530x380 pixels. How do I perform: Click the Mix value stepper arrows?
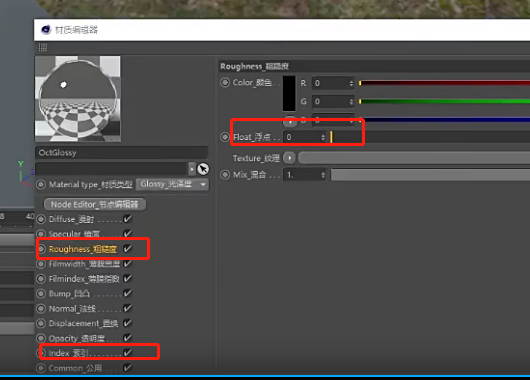[323, 175]
